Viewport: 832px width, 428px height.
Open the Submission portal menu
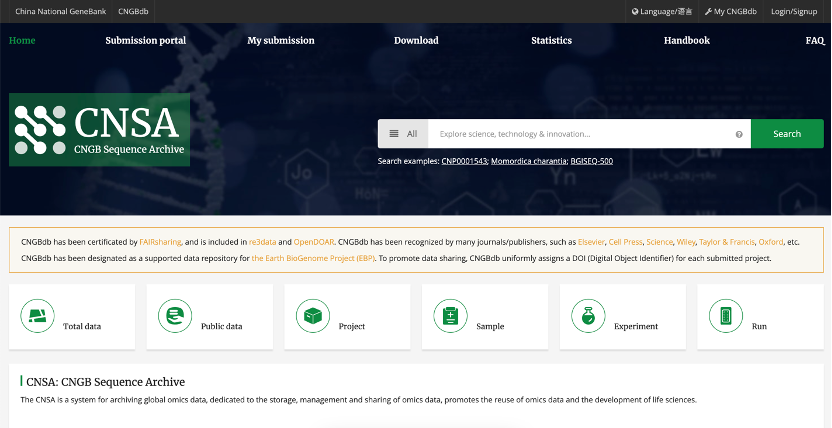pyautogui.click(x=145, y=41)
